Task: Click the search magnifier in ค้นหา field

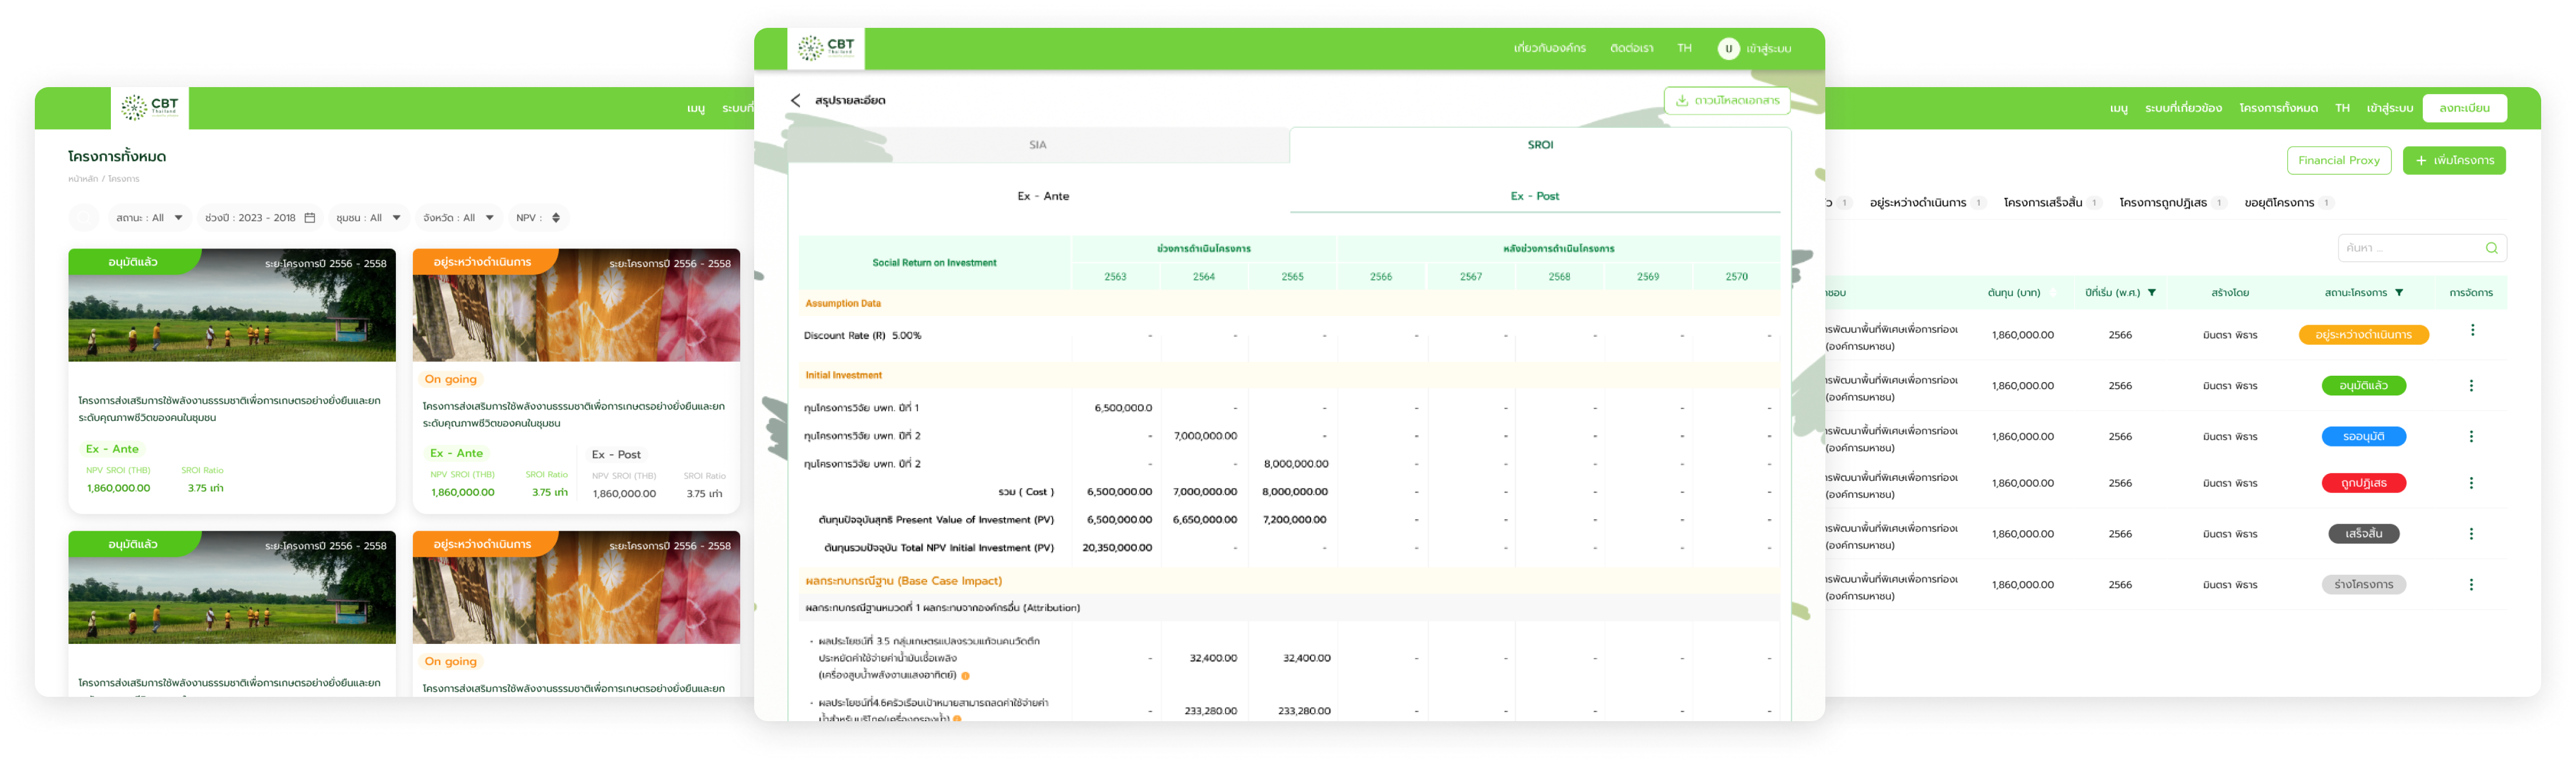Action: (x=2491, y=248)
